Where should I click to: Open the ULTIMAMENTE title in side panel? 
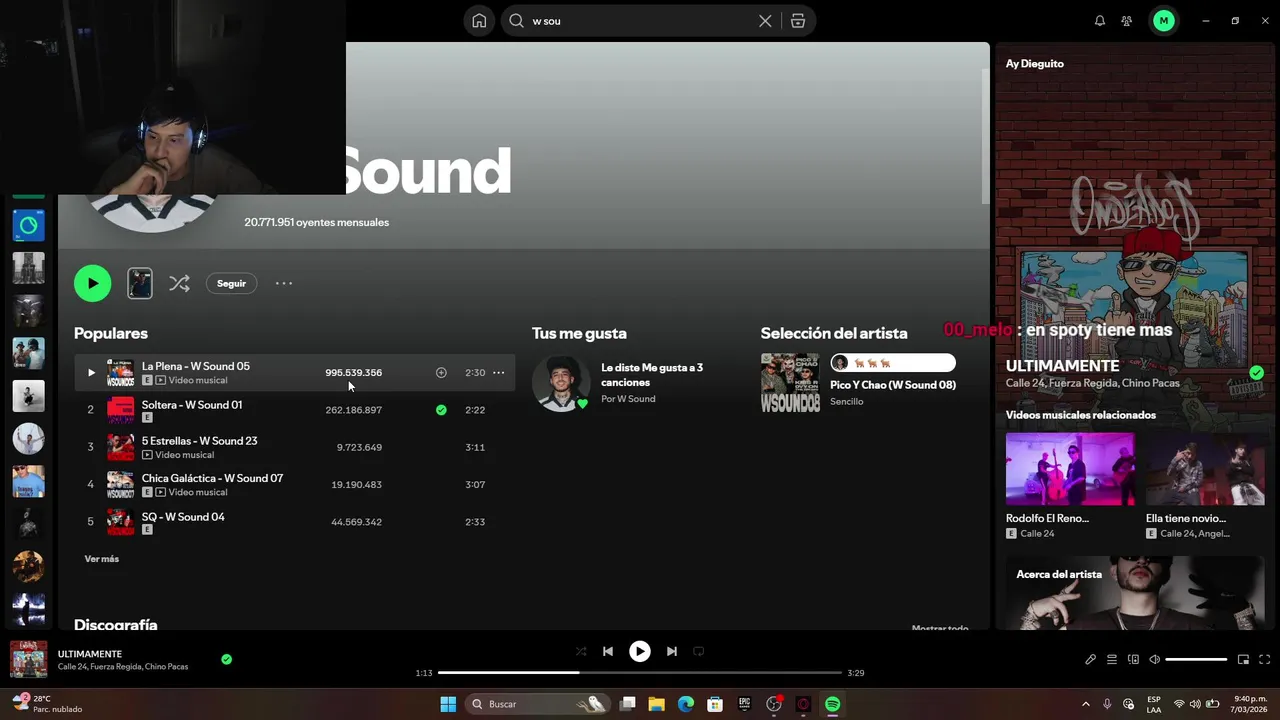(x=1062, y=366)
